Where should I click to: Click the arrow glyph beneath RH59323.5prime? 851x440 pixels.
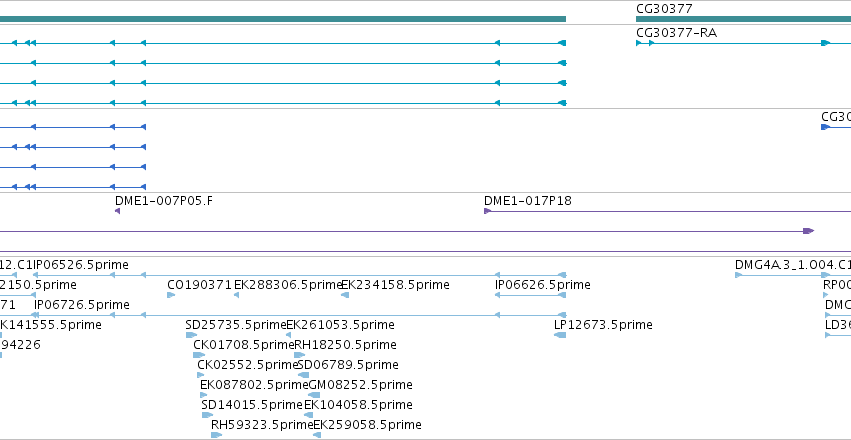click(217, 435)
